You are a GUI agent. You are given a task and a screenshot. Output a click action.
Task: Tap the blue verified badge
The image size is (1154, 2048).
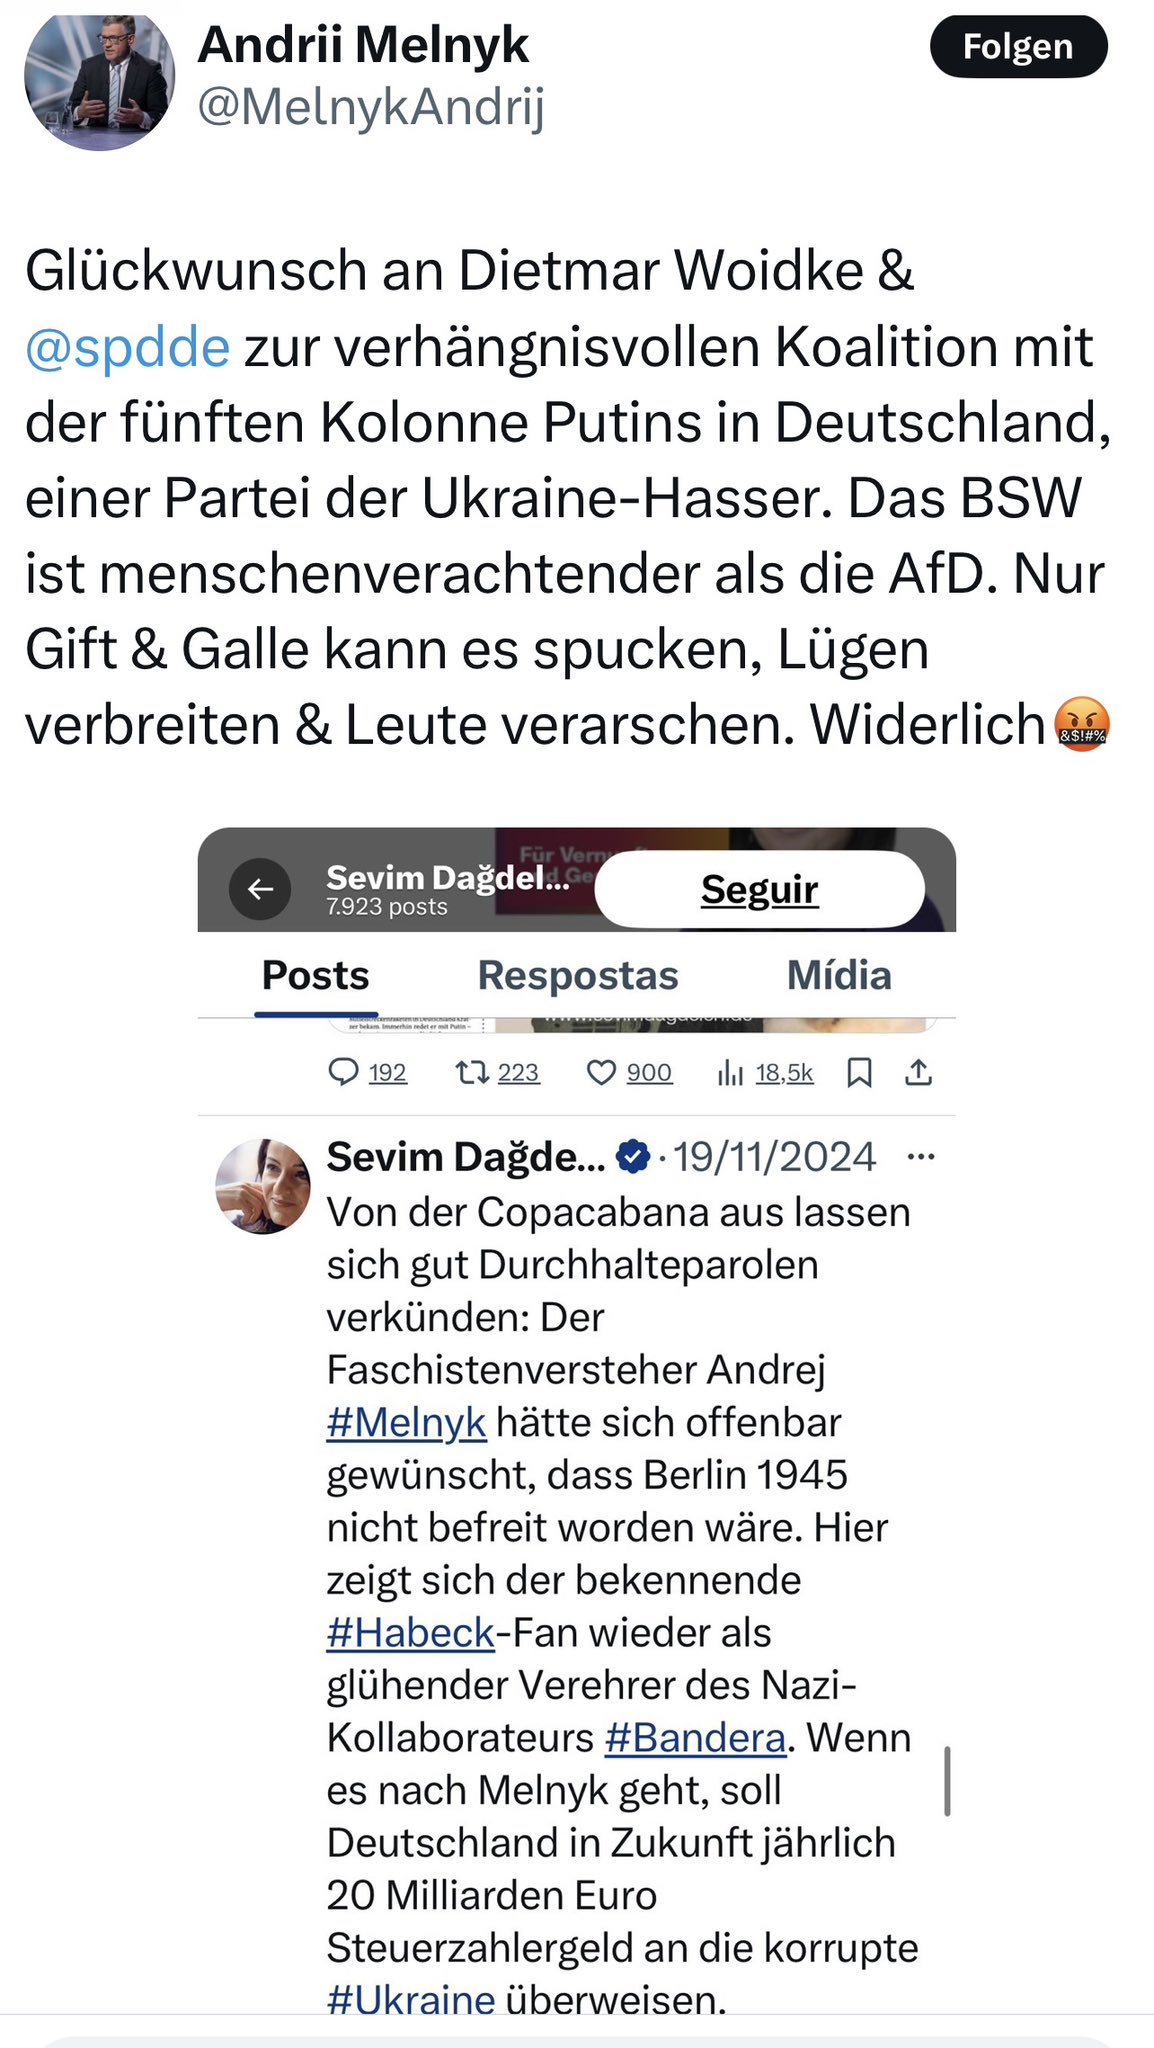tap(633, 1157)
